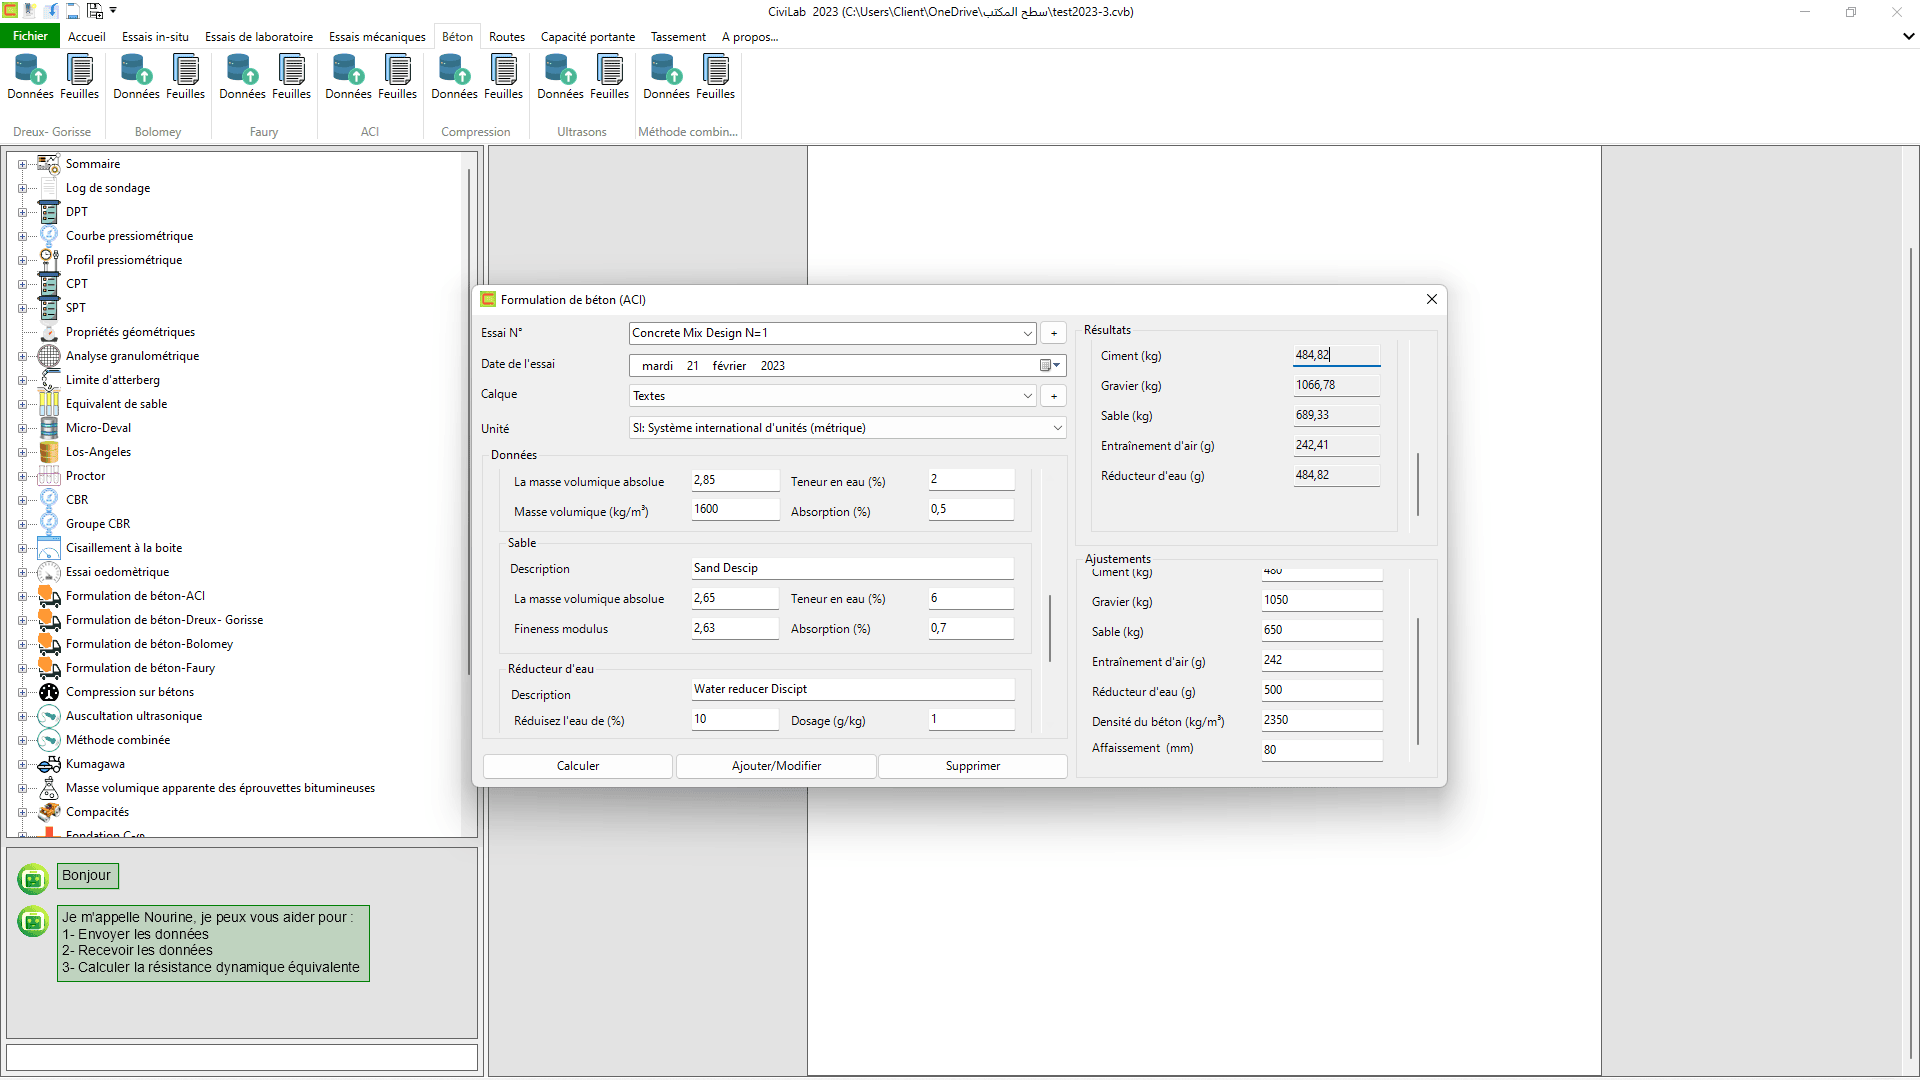
Task: Open Feuilles in Ultrasons group
Action: point(610,78)
